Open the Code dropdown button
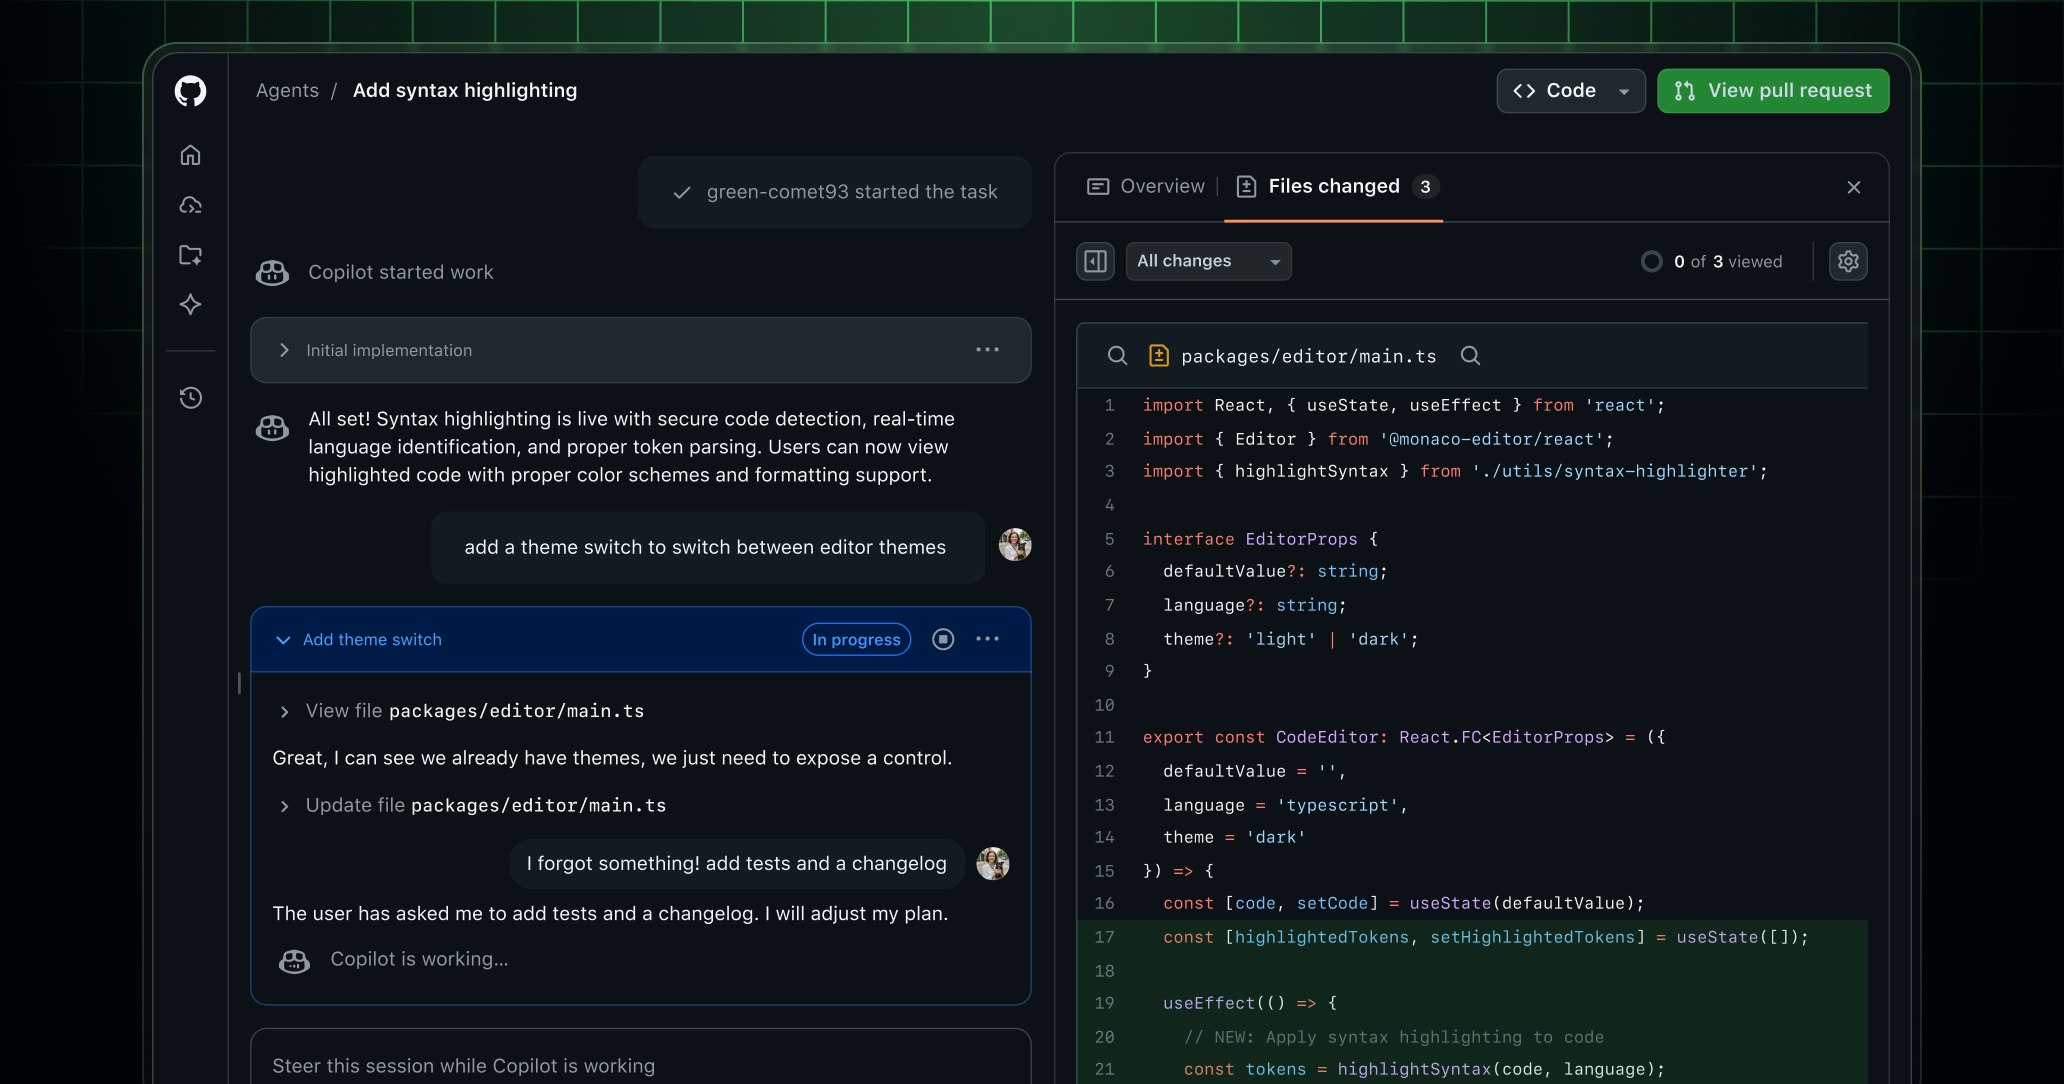 (1570, 90)
